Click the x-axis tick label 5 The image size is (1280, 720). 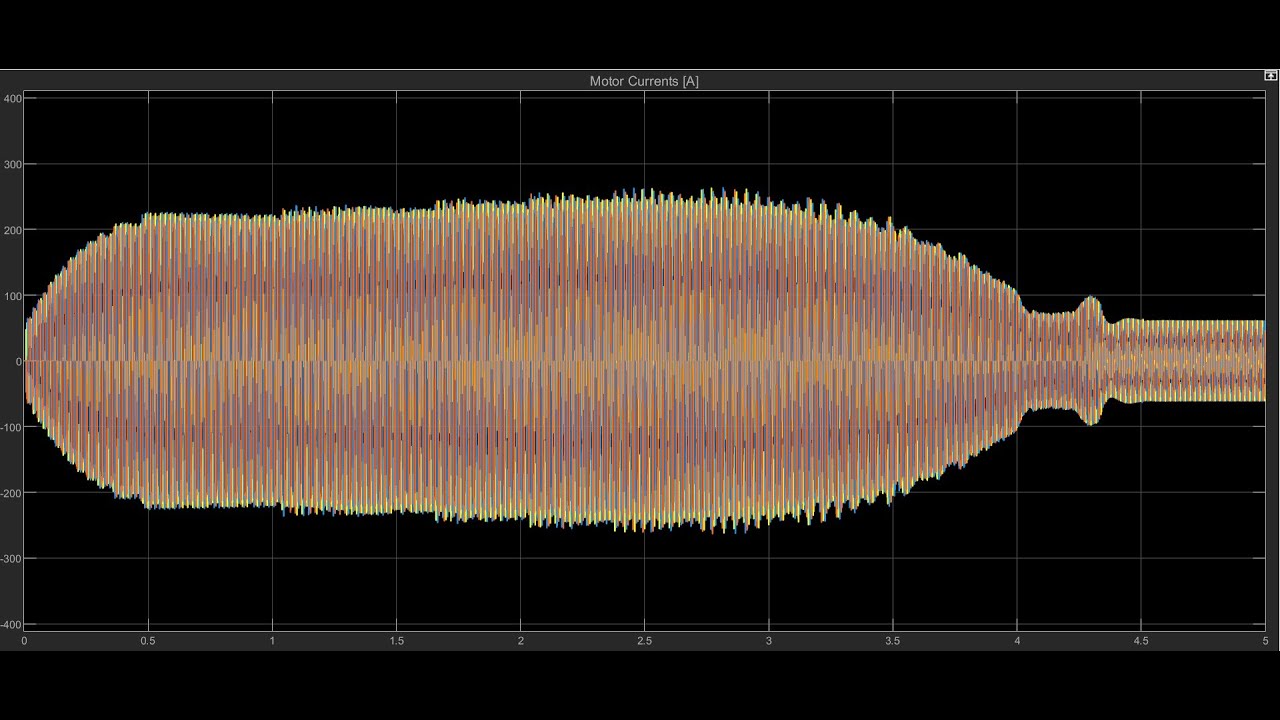pos(1265,641)
